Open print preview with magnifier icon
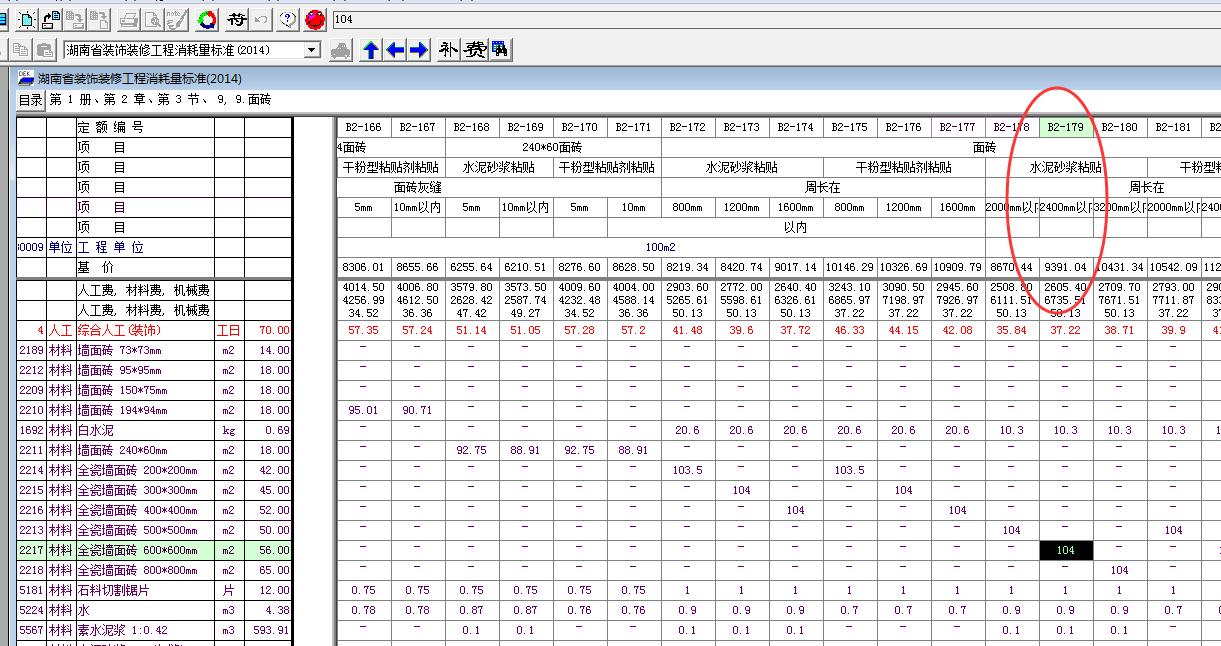Image resolution: width=1221 pixels, height=646 pixels. (x=152, y=19)
